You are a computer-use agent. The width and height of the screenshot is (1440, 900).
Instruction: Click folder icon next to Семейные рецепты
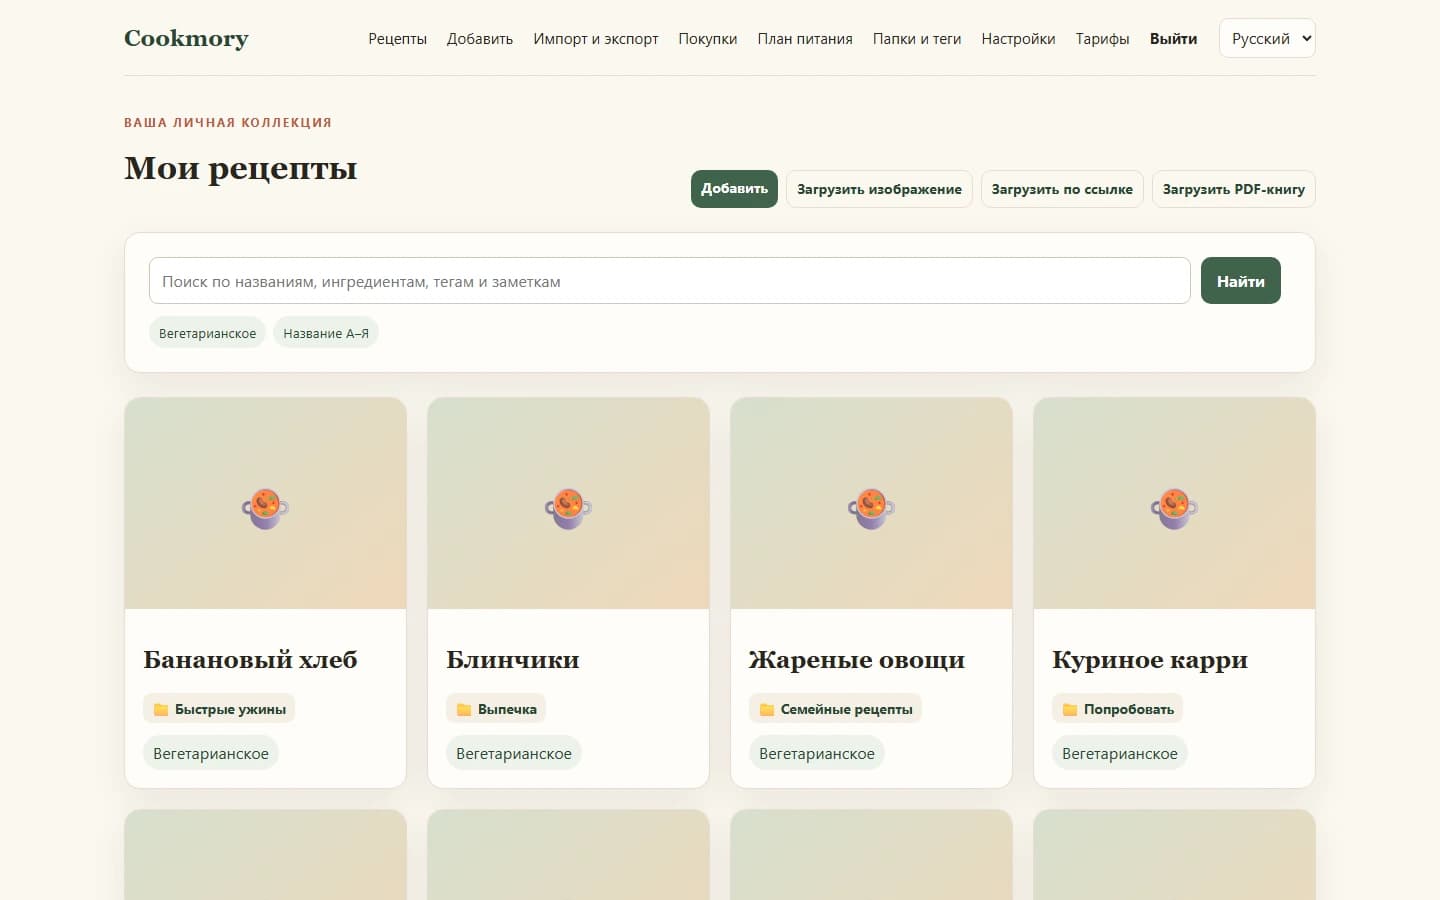(x=767, y=709)
